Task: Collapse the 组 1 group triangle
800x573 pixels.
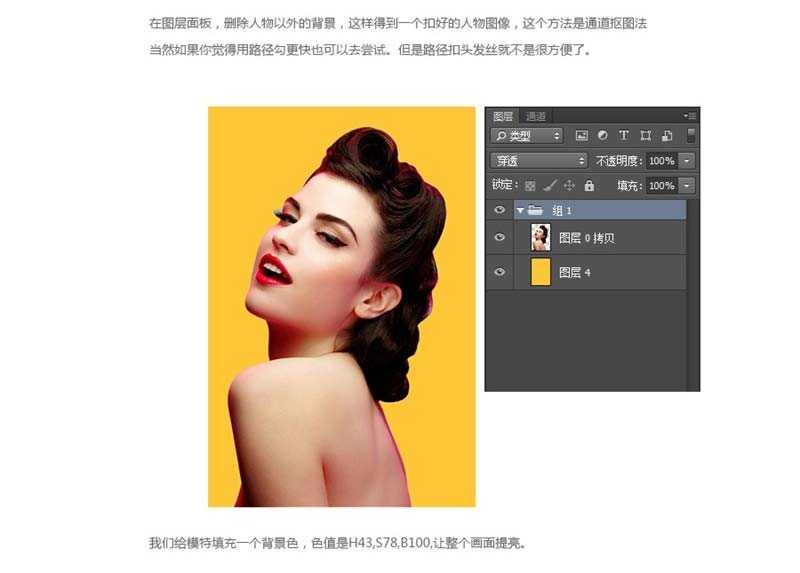Action: point(520,210)
